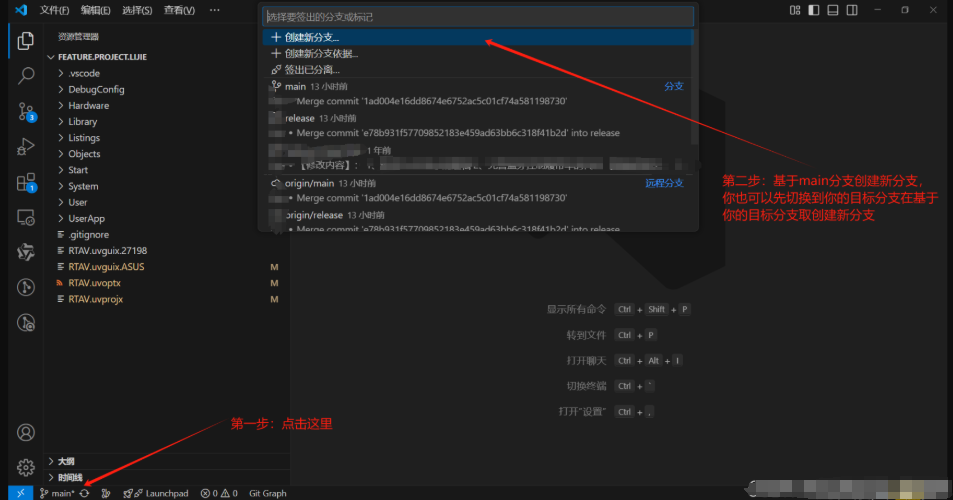Click the Customize Layout icon in title bar

tap(795, 10)
